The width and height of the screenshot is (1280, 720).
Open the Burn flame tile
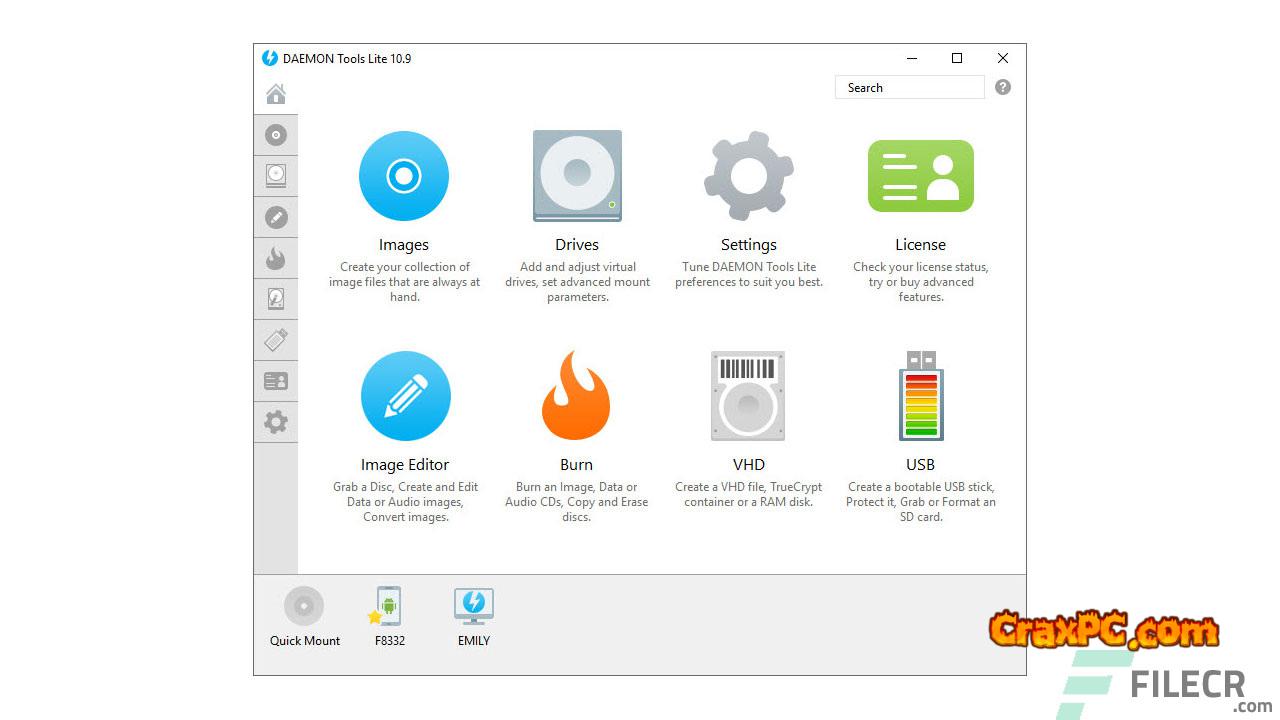[576, 397]
